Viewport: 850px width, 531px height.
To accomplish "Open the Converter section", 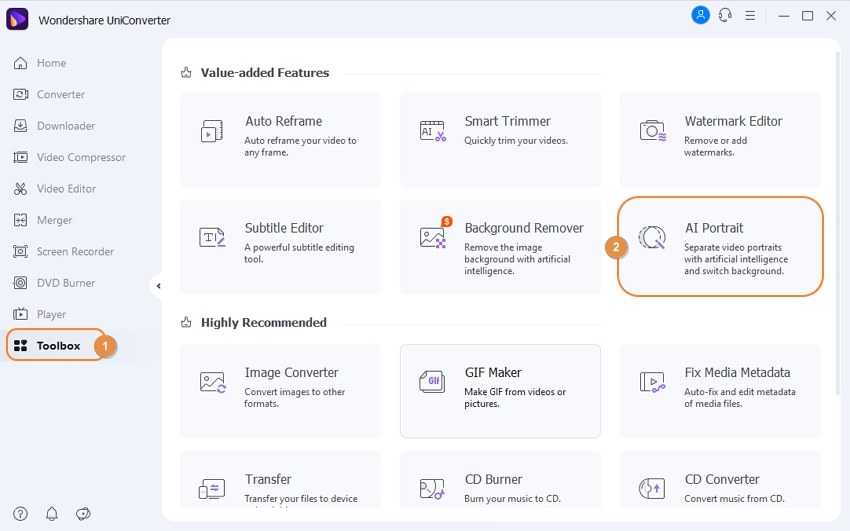I will (x=60, y=94).
